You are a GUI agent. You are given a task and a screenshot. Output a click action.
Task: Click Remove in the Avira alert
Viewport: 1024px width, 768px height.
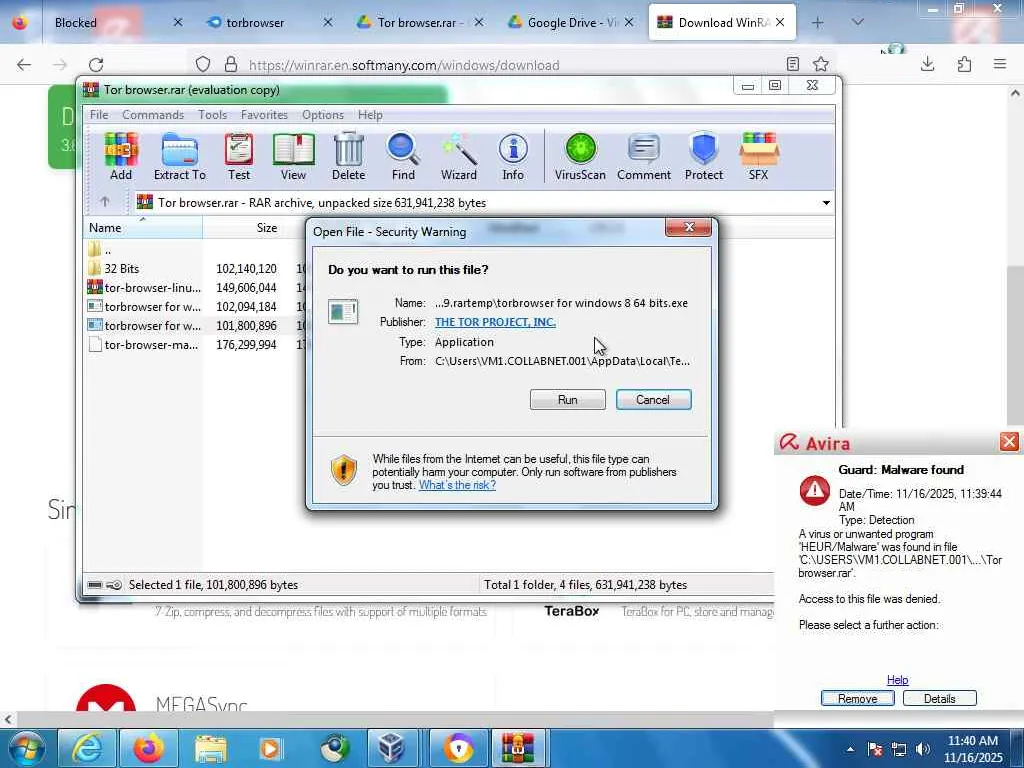tap(857, 699)
